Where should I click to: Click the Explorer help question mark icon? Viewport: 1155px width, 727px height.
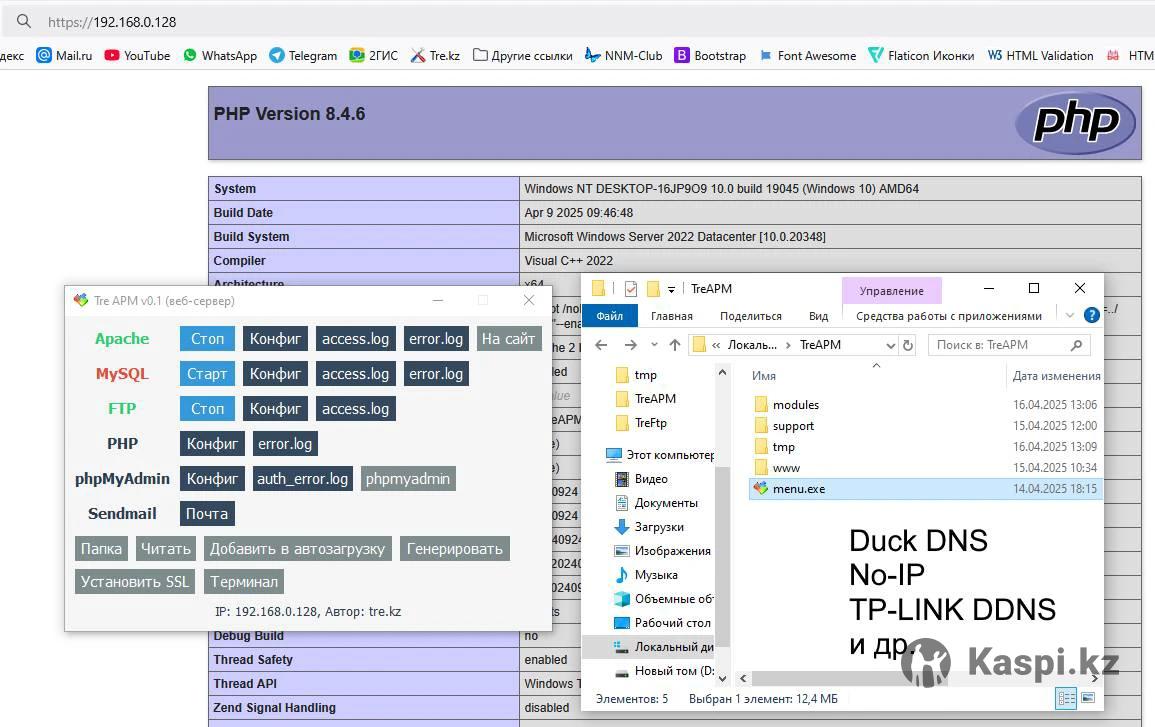(x=1092, y=315)
